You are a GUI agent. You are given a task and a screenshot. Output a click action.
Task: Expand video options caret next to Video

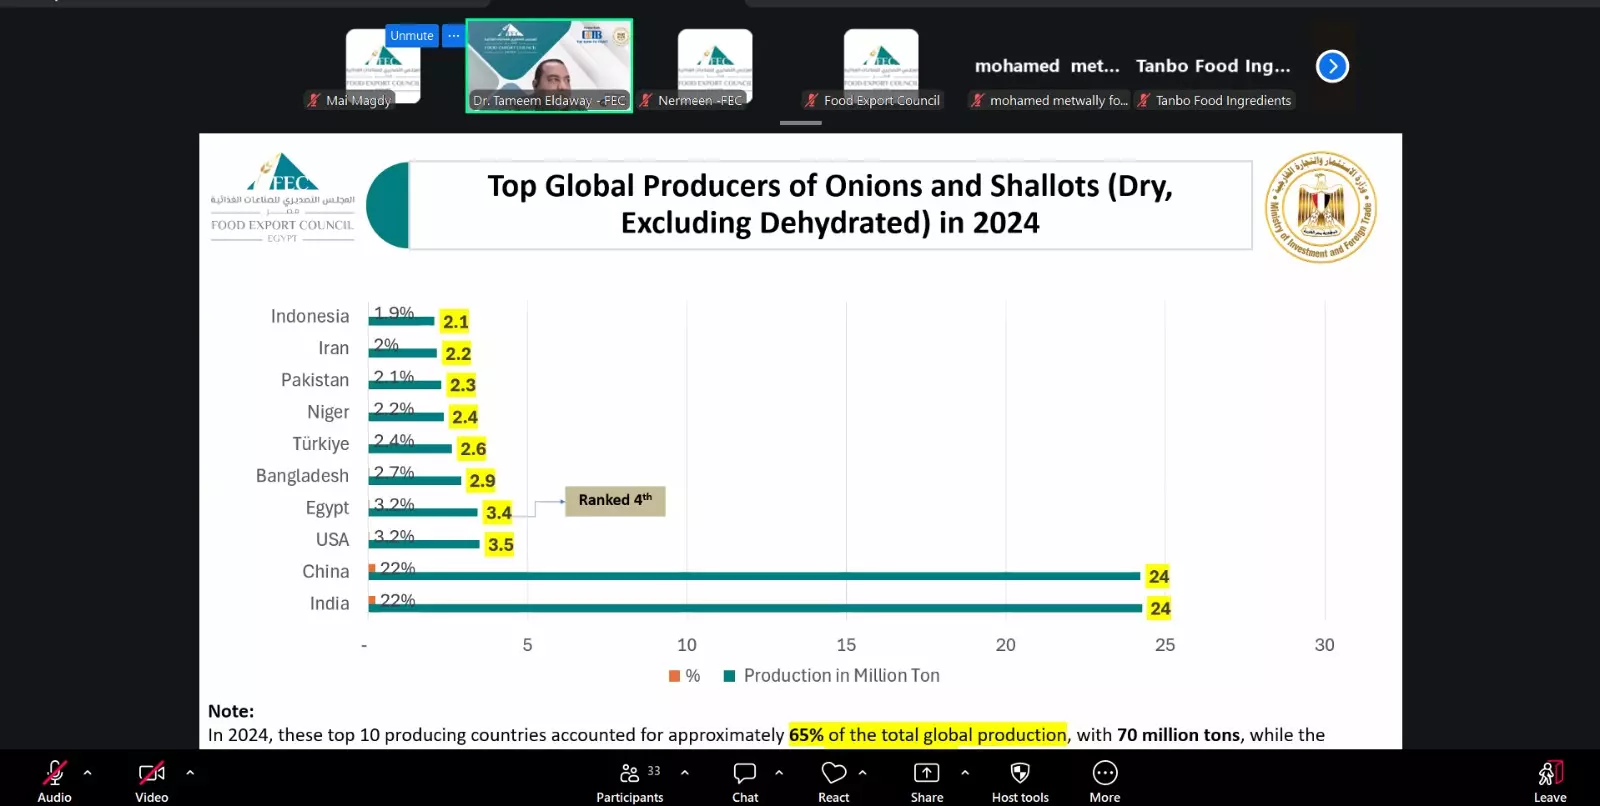pyautogui.click(x=190, y=772)
